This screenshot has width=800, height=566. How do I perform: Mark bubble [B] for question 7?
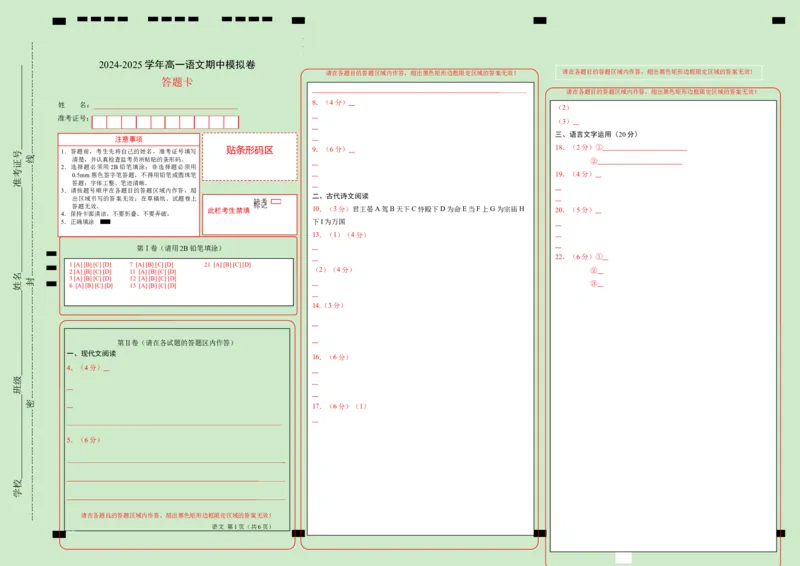click(150, 265)
